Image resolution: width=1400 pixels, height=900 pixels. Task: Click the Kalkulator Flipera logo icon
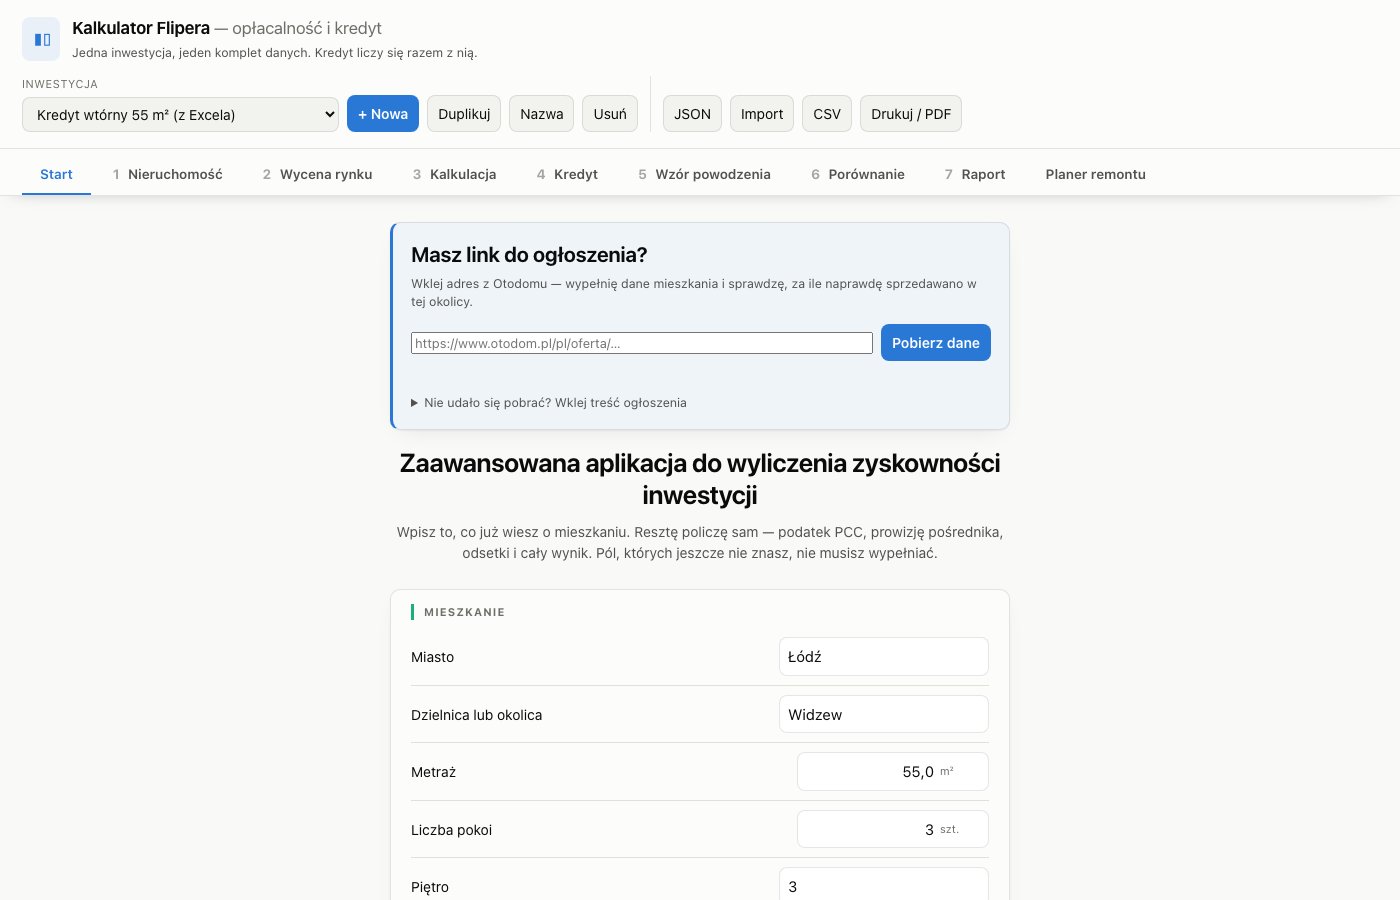(x=41, y=39)
